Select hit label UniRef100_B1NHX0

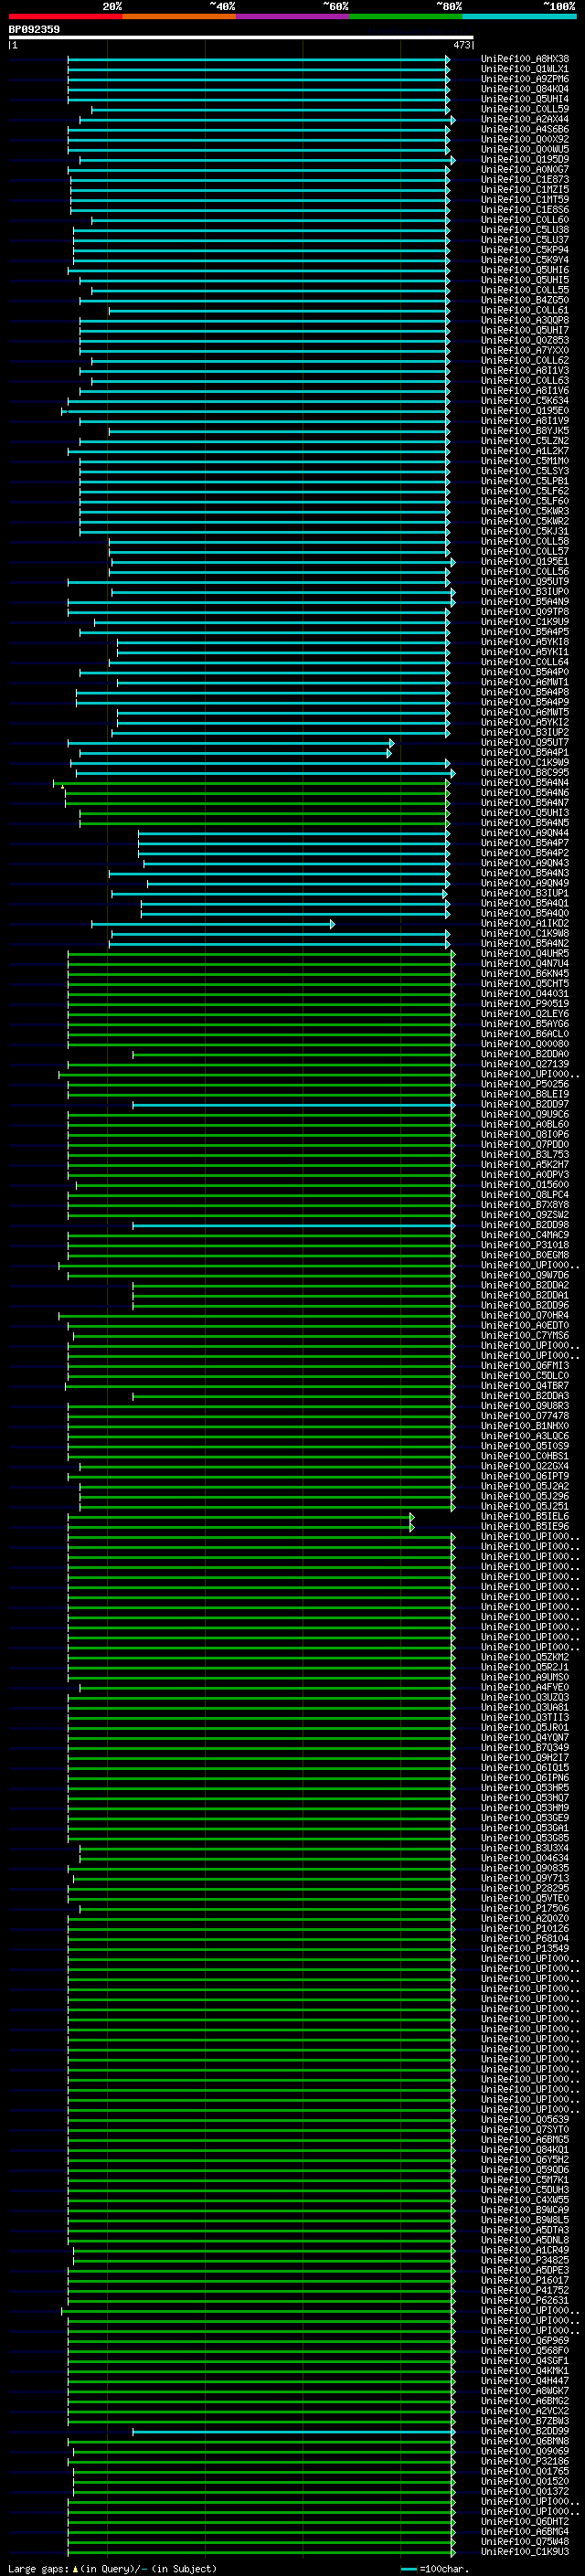(525, 1427)
